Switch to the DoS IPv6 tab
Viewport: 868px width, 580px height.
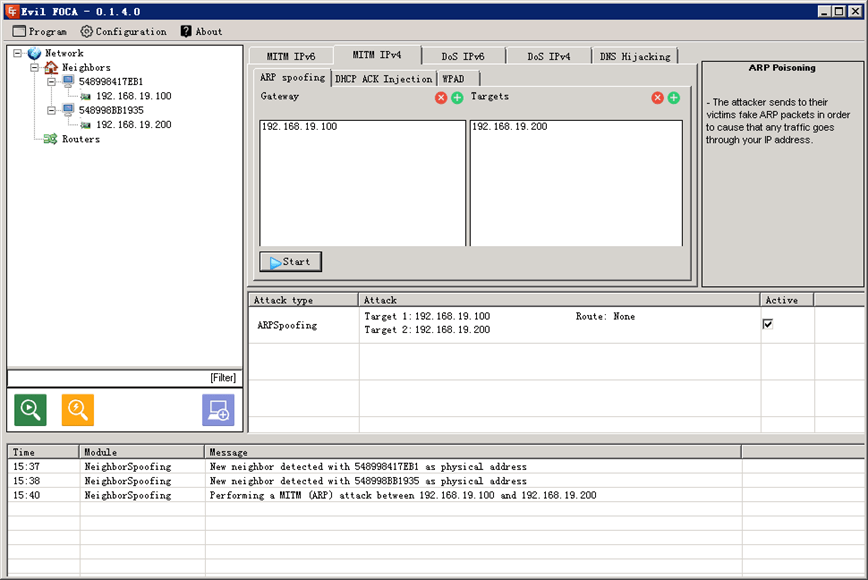(463, 56)
